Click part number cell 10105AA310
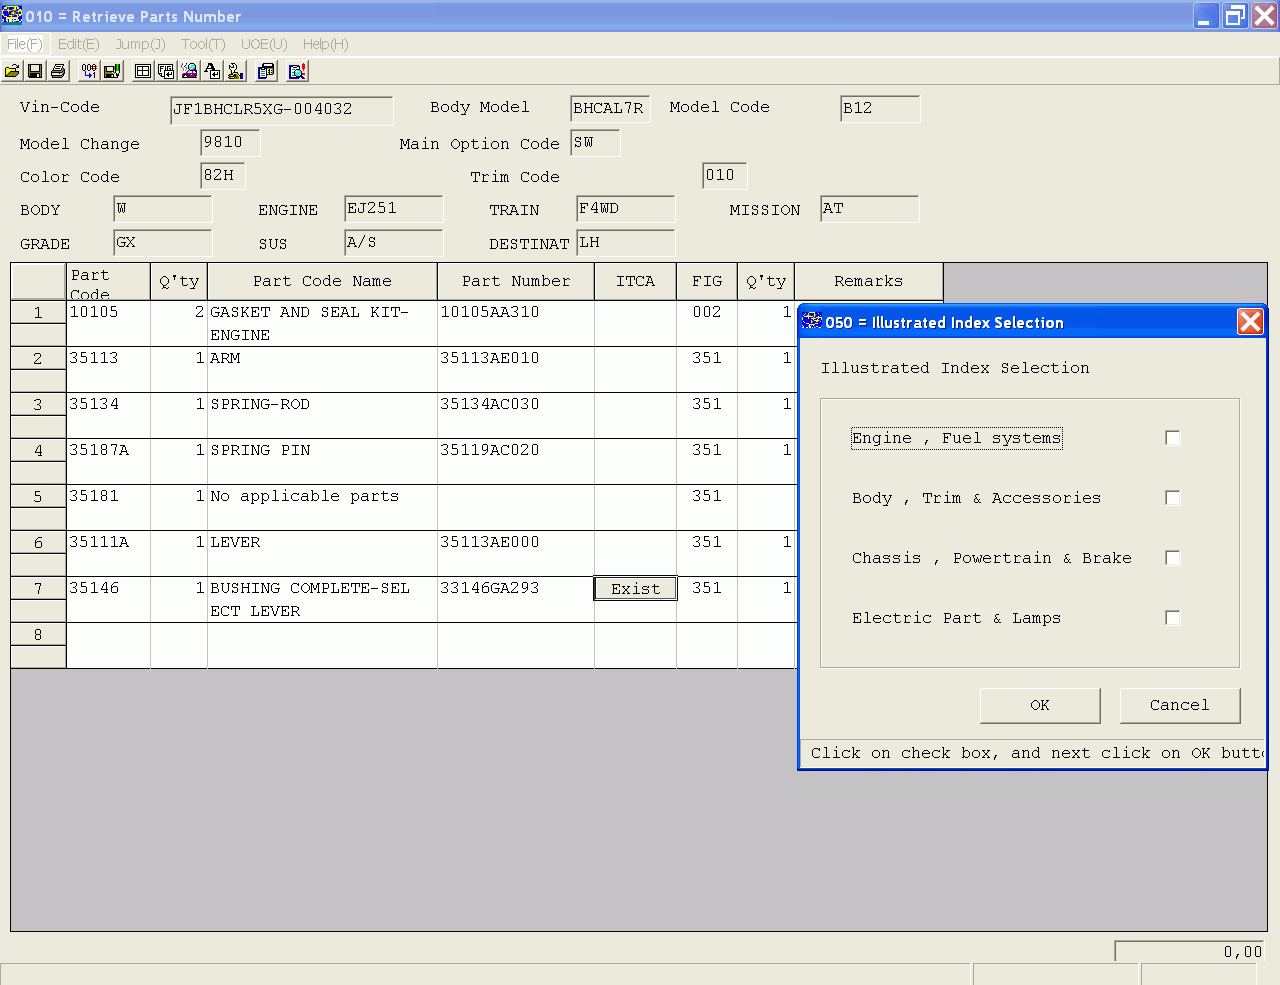This screenshot has width=1280, height=985. tap(516, 323)
